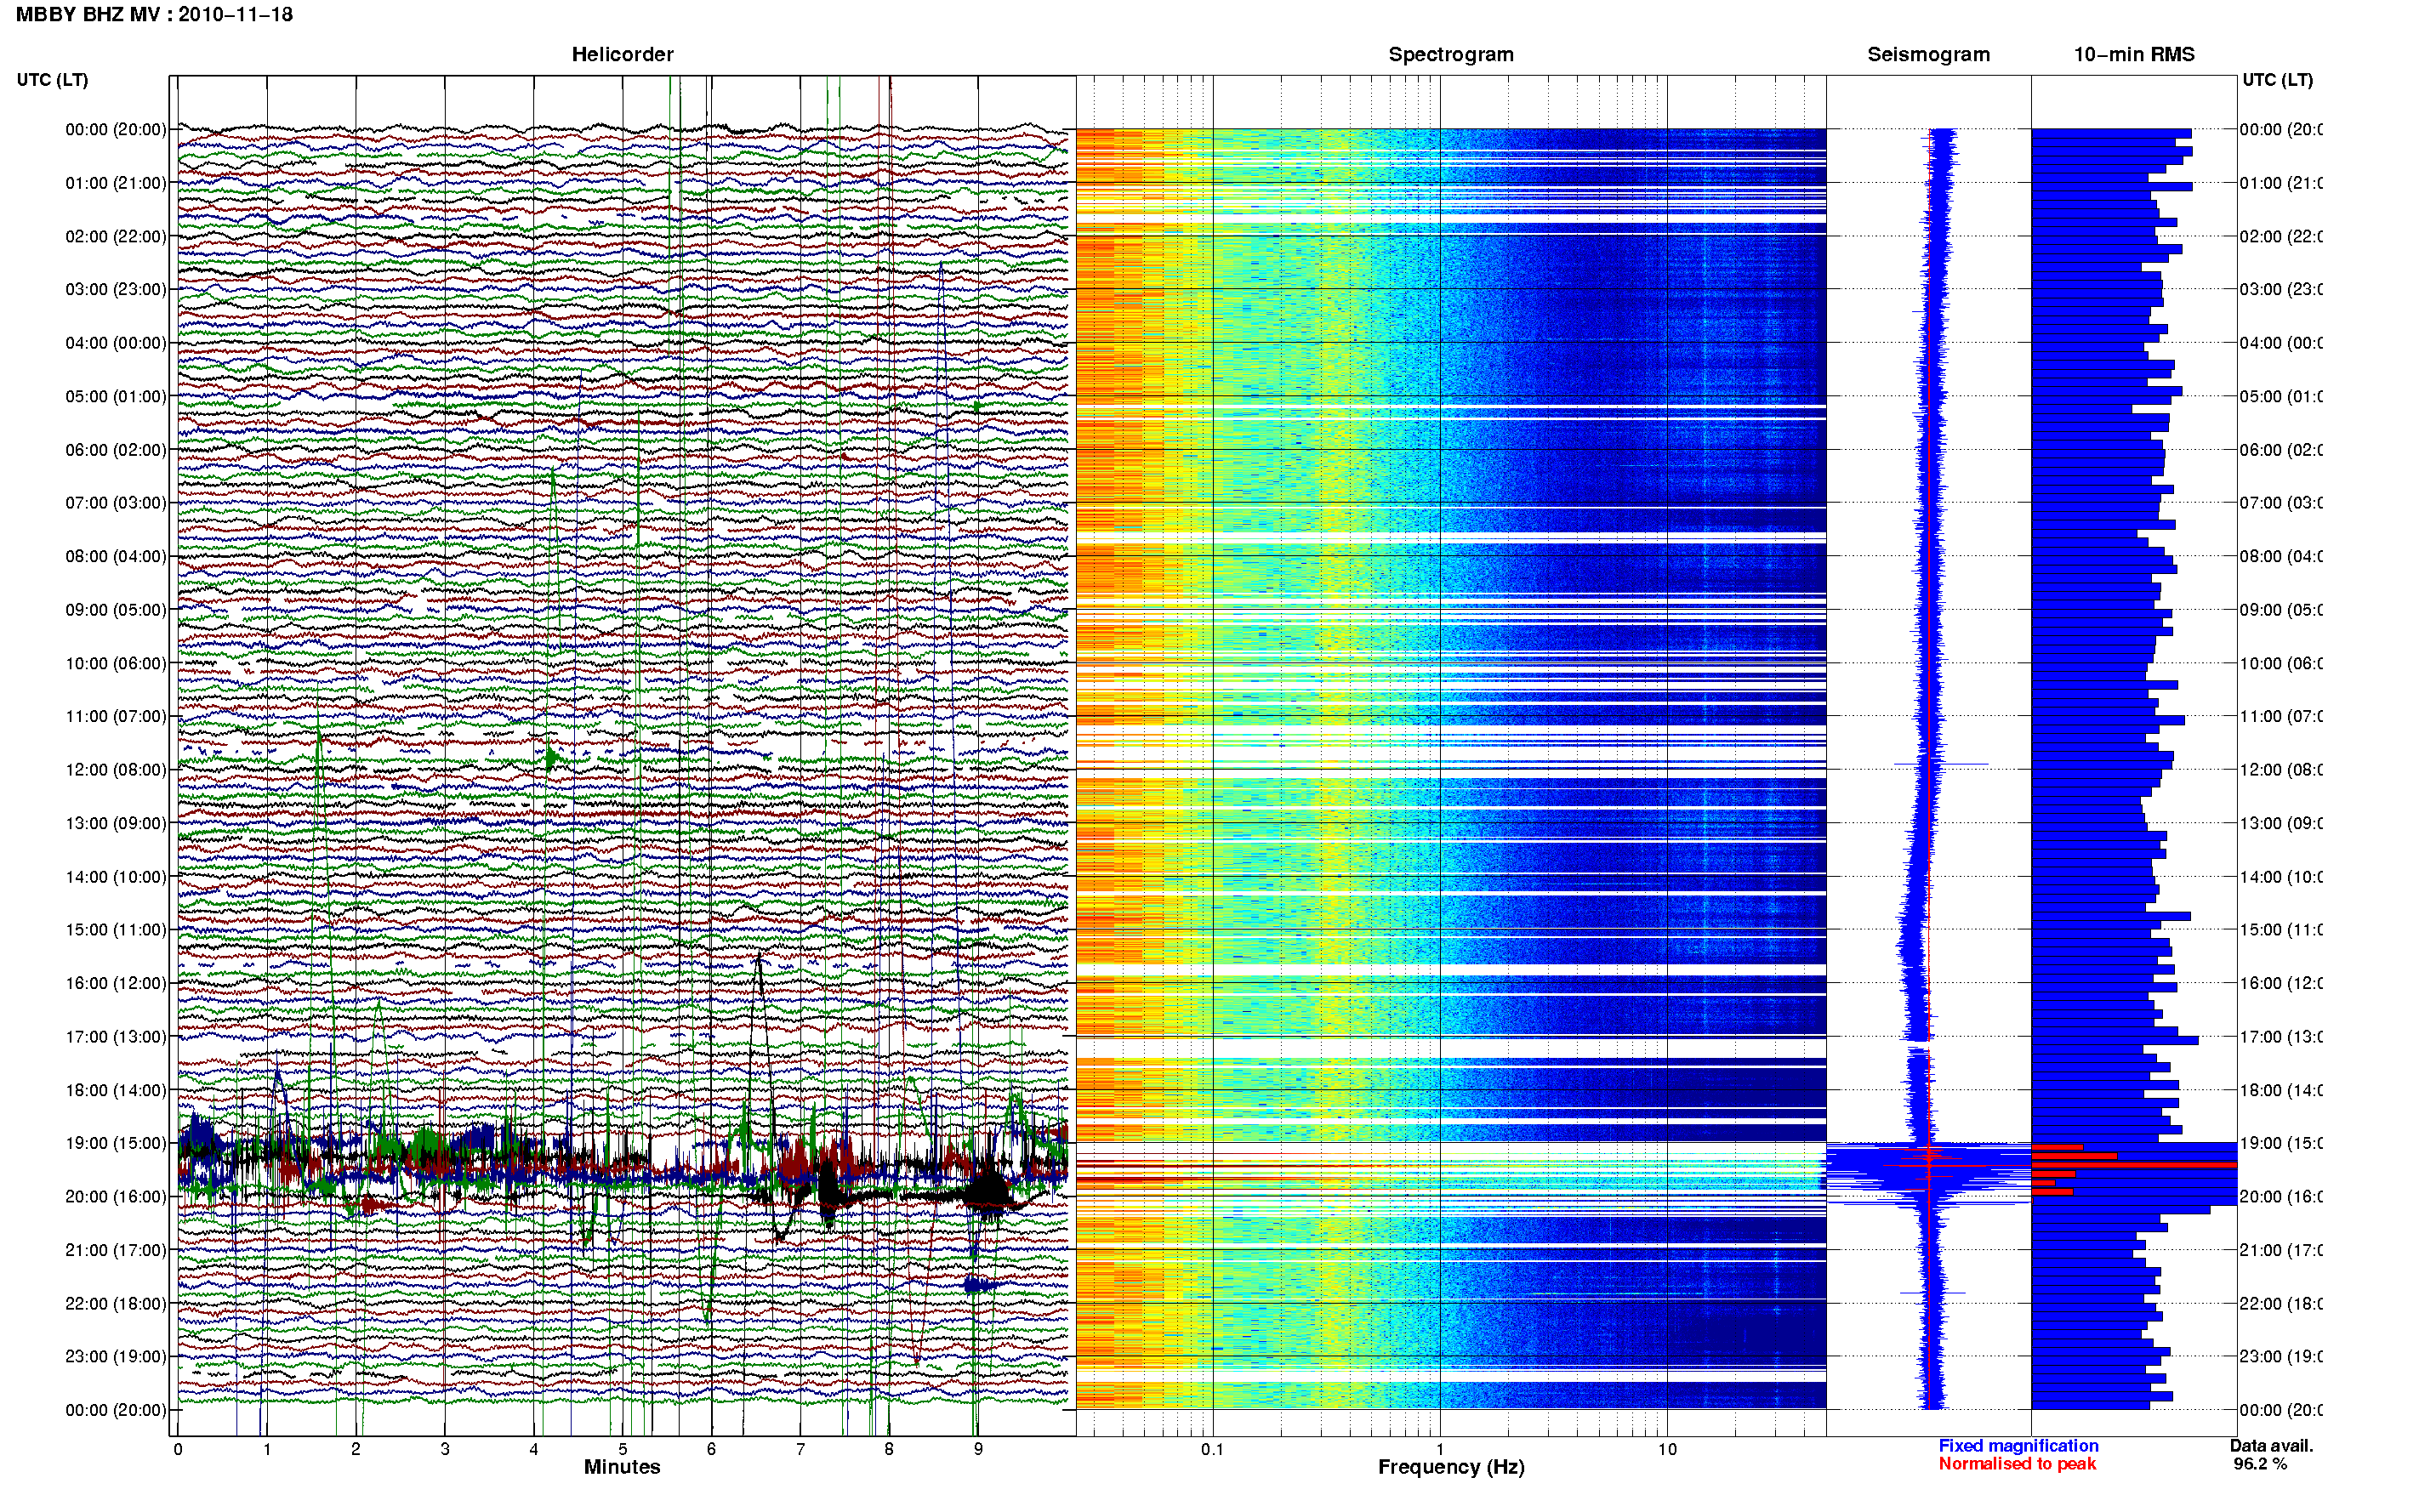Image resolution: width=2419 pixels, height=1512 pixels.
Task: Click the '96.2 %' availability value
Action: point(2260,1464)
